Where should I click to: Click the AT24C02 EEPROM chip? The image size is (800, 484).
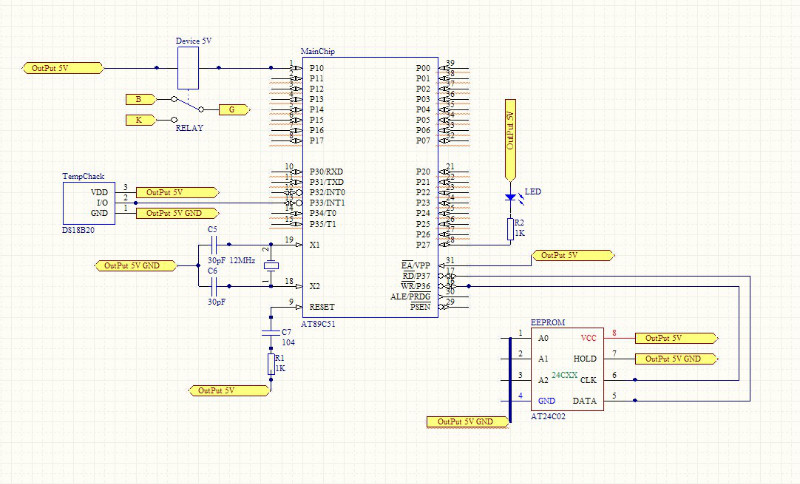coord(568,370)
